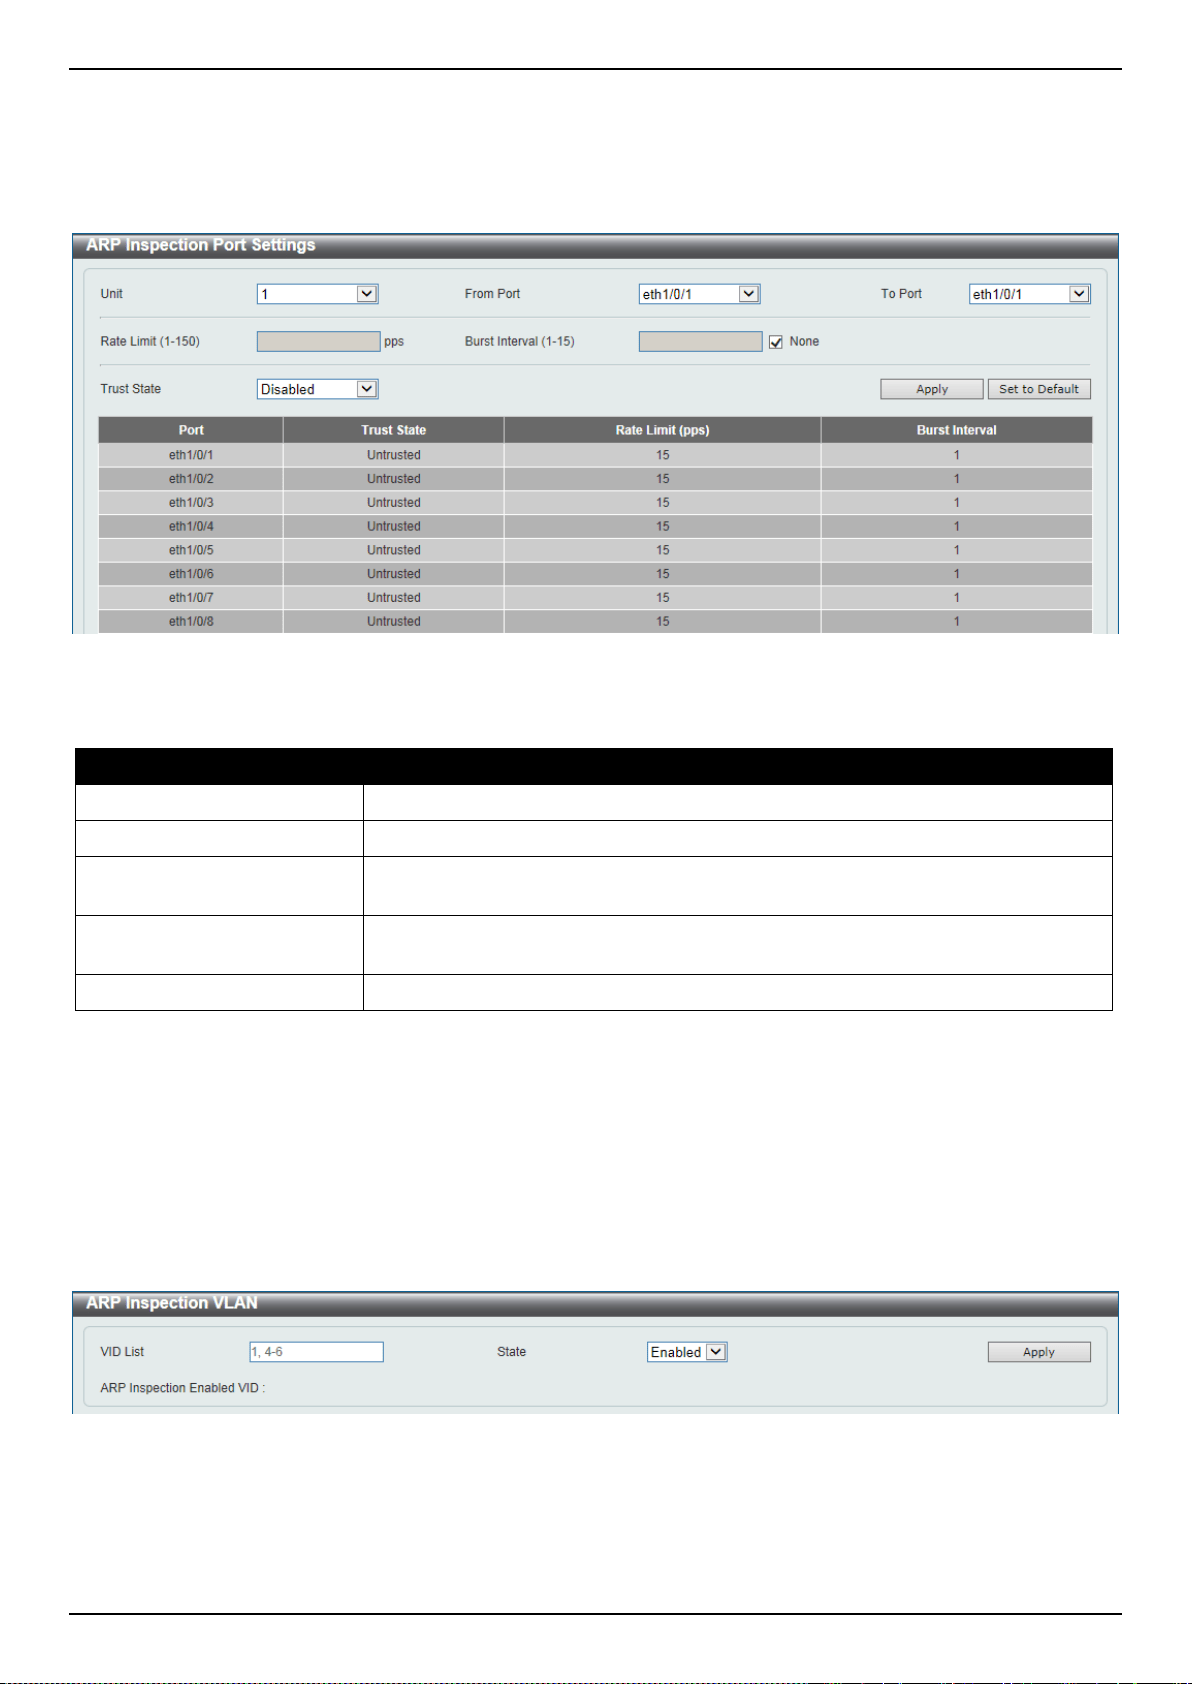Select the eth1/0/1 row port cell

pos(191,455)
